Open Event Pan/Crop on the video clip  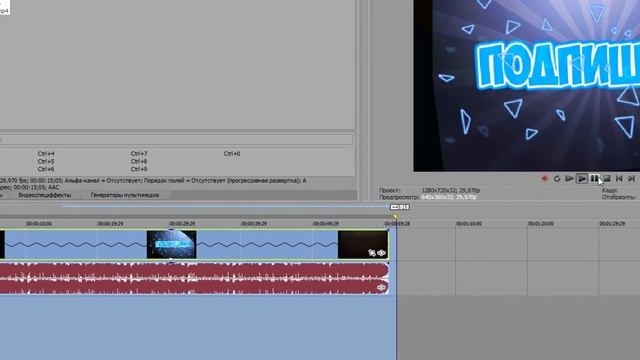371,253
